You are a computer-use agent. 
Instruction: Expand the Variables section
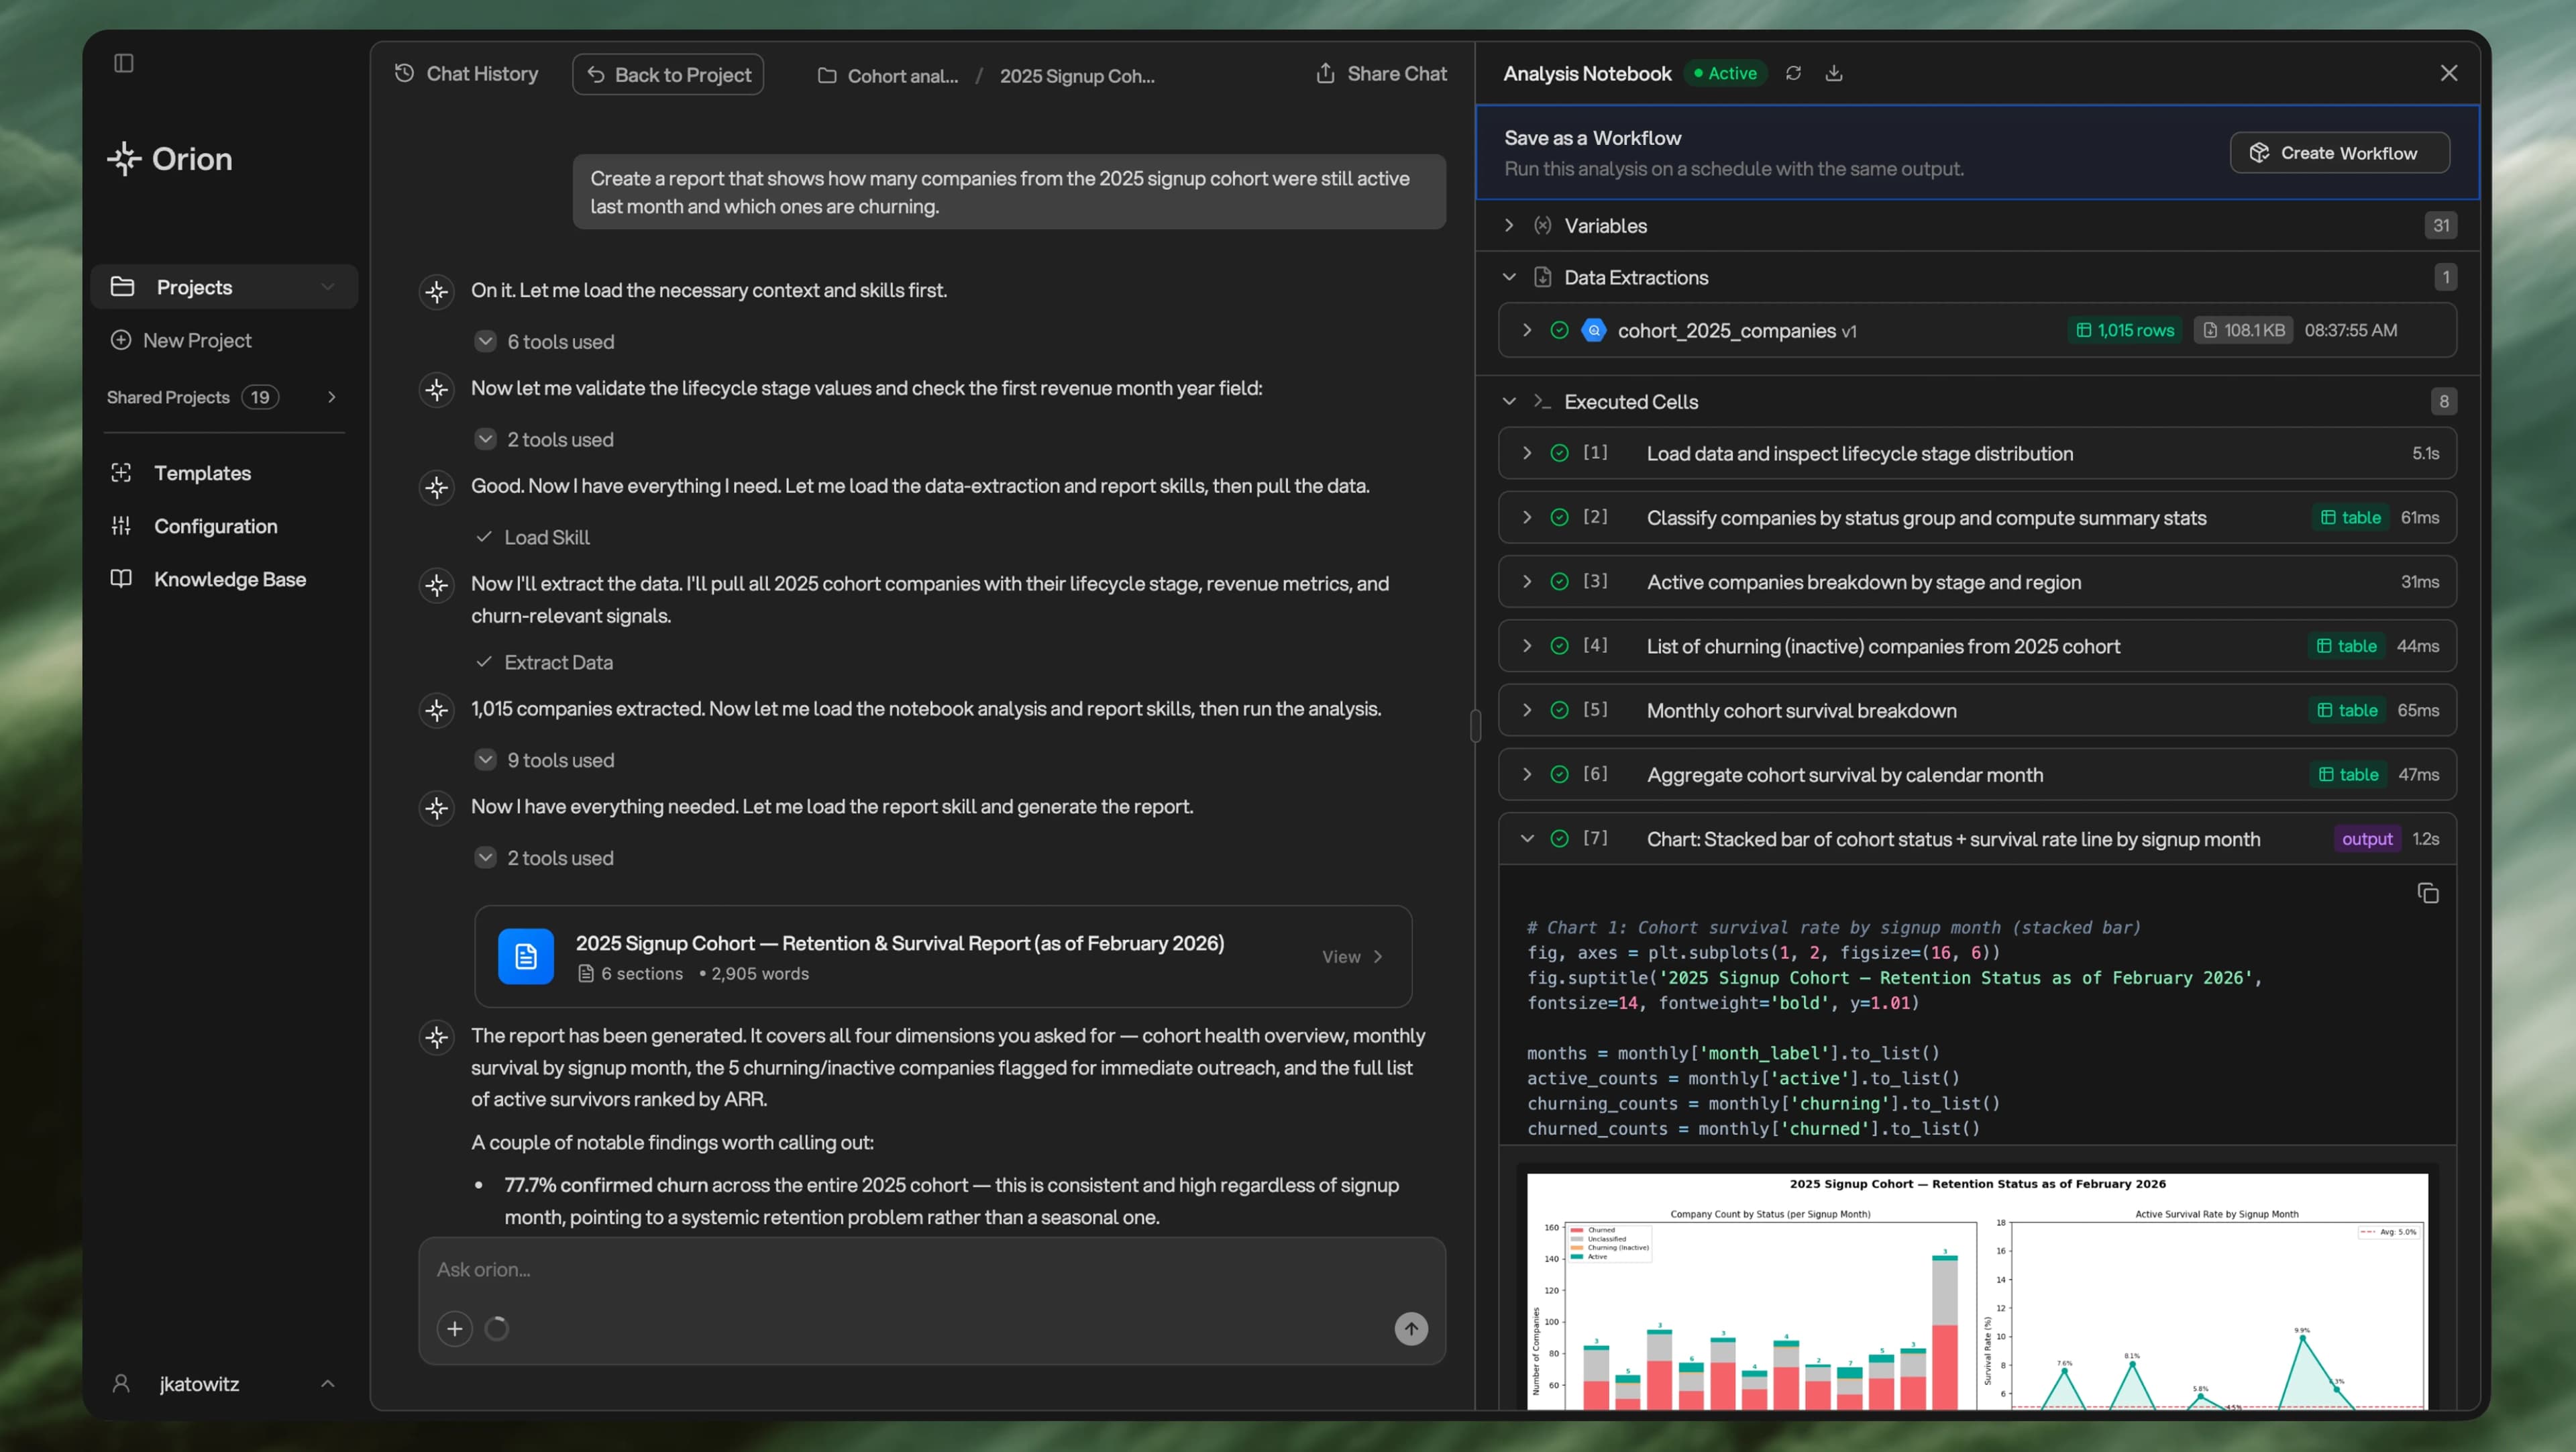pos(1509,226)
